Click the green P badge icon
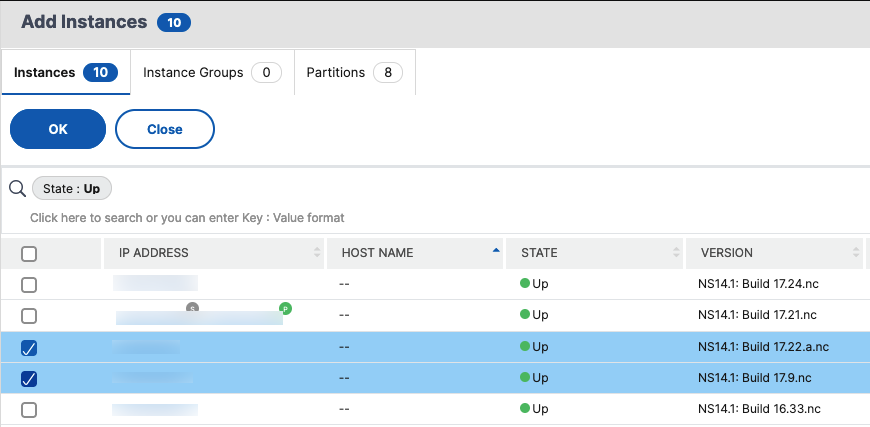Screen dimensions: 870x427 (x=285, y=308)
